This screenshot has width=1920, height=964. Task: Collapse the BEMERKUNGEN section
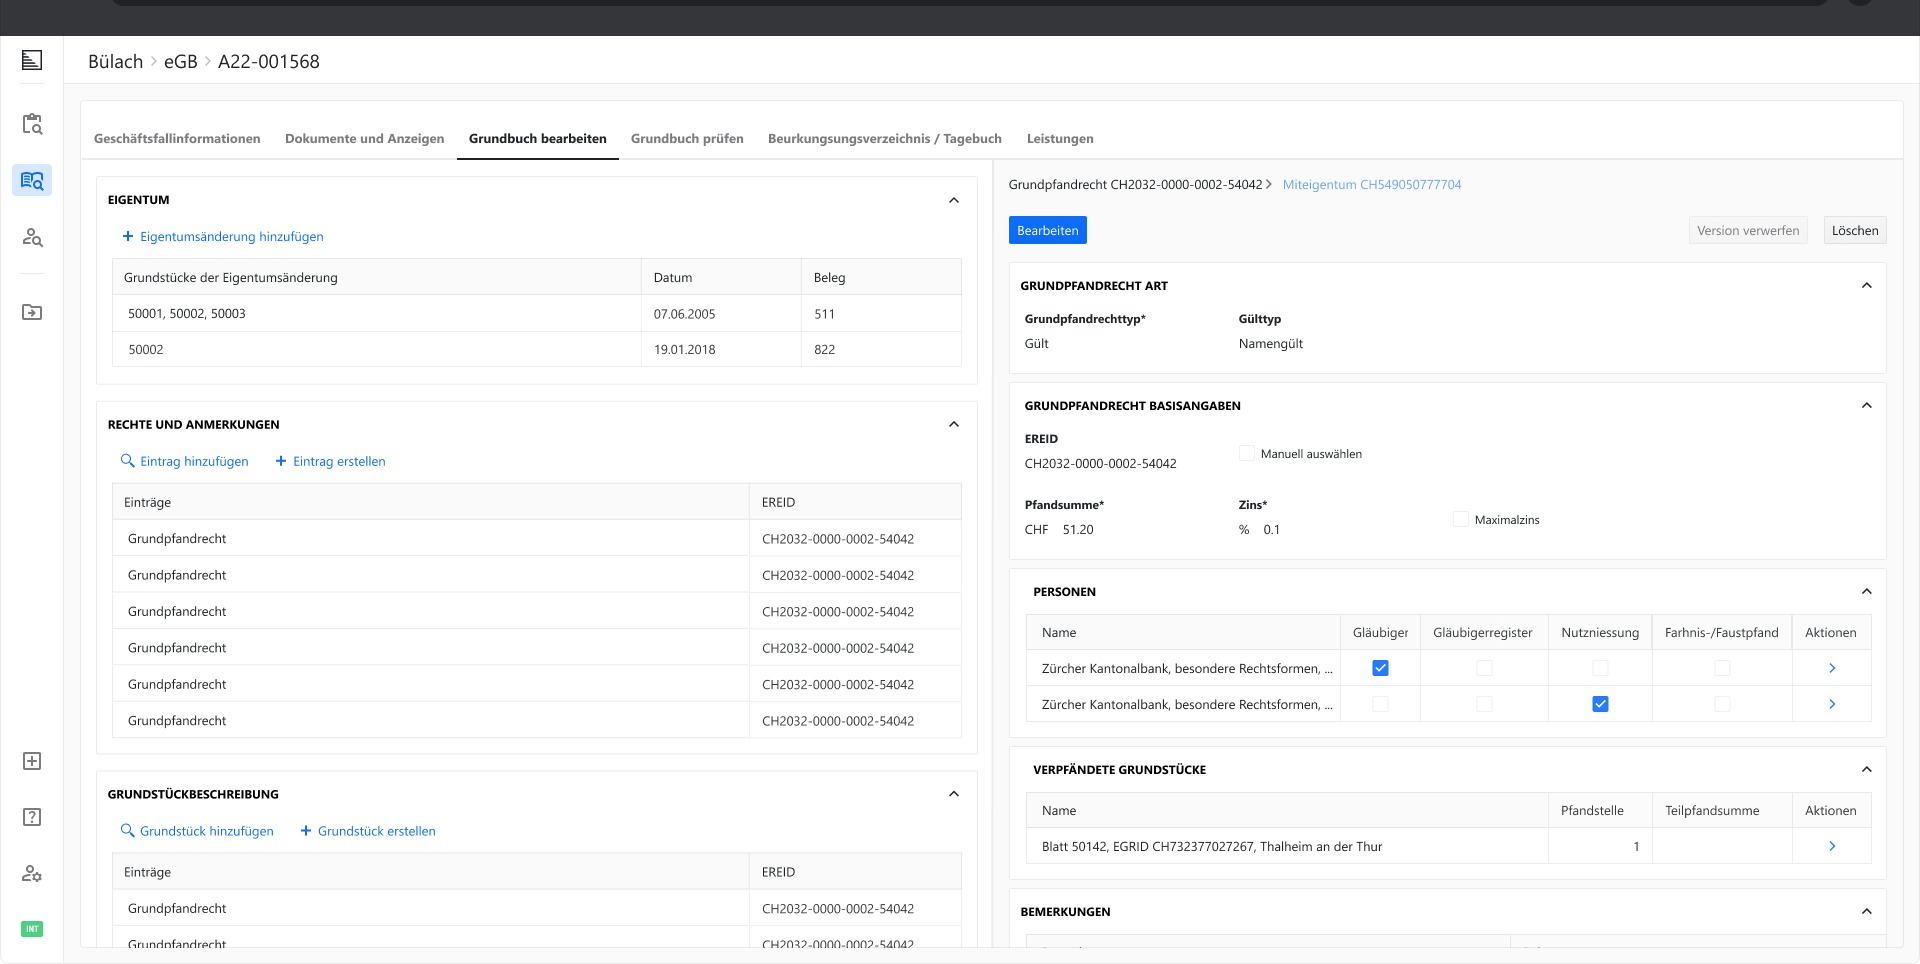tap(1866, 911)
